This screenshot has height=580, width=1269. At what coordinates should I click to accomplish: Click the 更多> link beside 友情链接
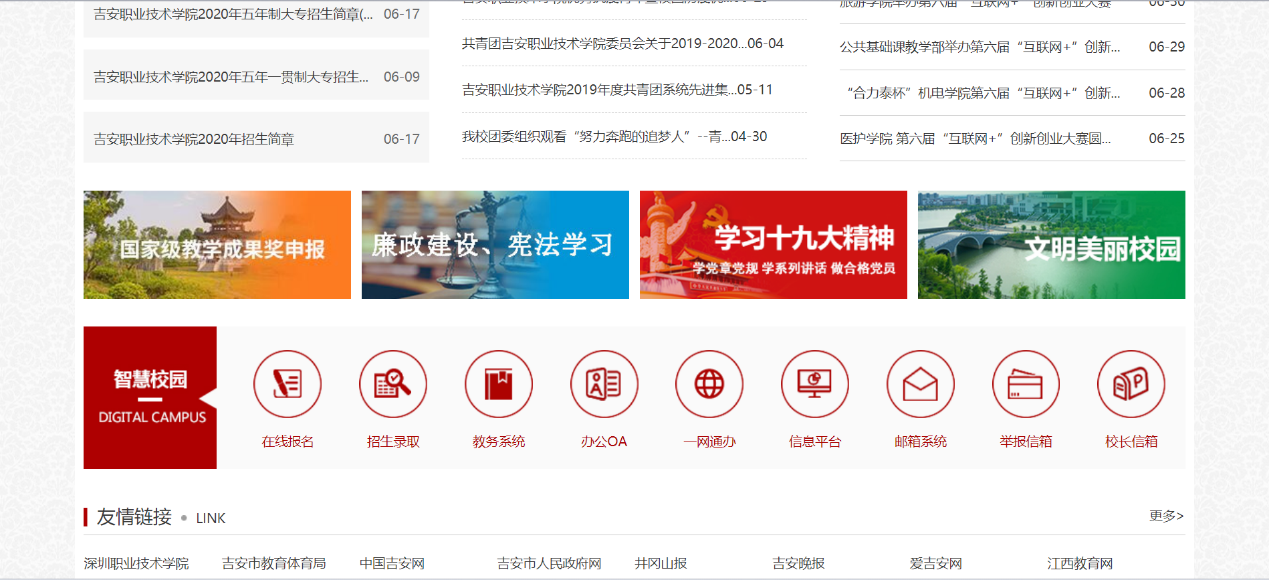(x=1166, y=516)
